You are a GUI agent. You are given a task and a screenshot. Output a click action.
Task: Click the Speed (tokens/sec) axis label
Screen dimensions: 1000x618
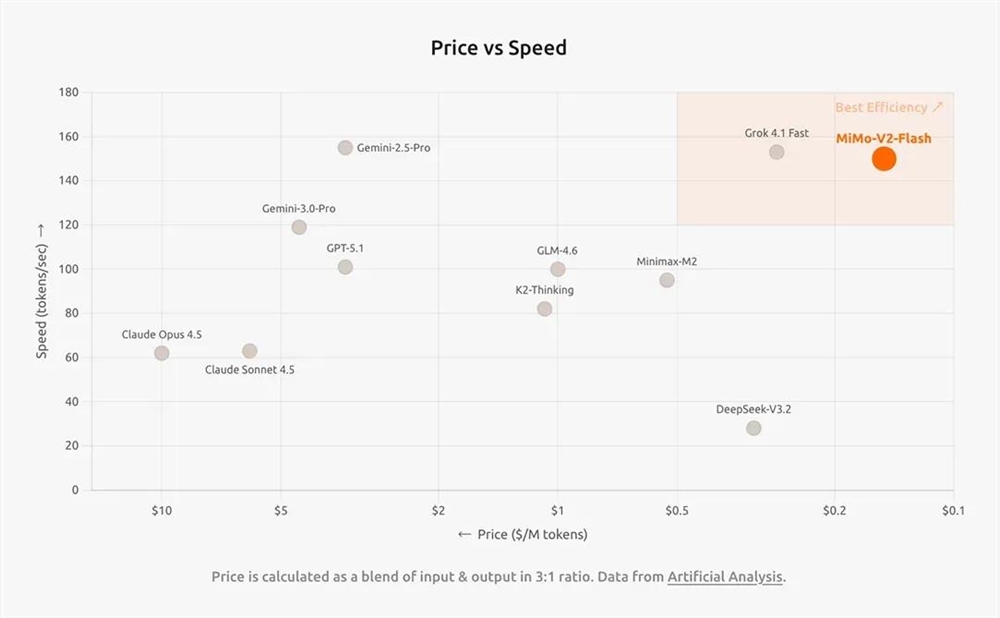click(41, 291)
